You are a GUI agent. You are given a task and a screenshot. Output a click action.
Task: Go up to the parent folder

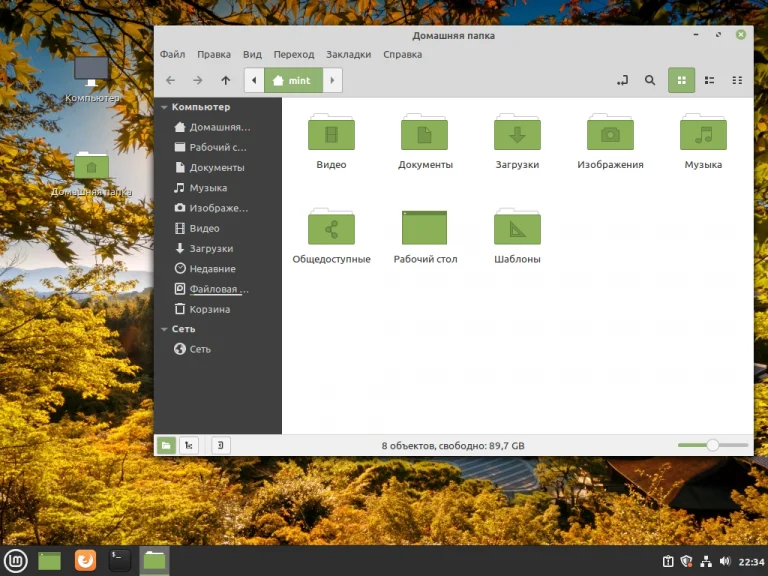pos(226,81)
